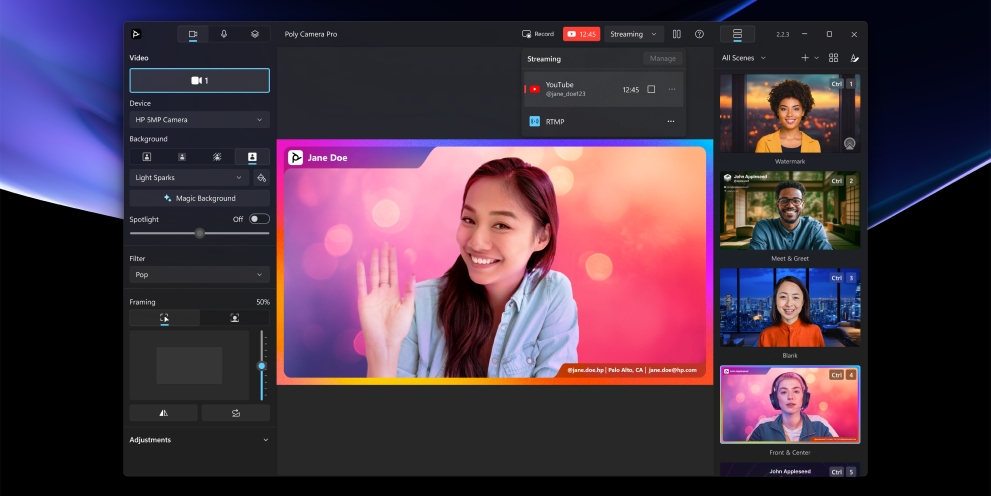991x496 pixels.
Task: Open the help question mark icon
Action: (x=699, y=34)
